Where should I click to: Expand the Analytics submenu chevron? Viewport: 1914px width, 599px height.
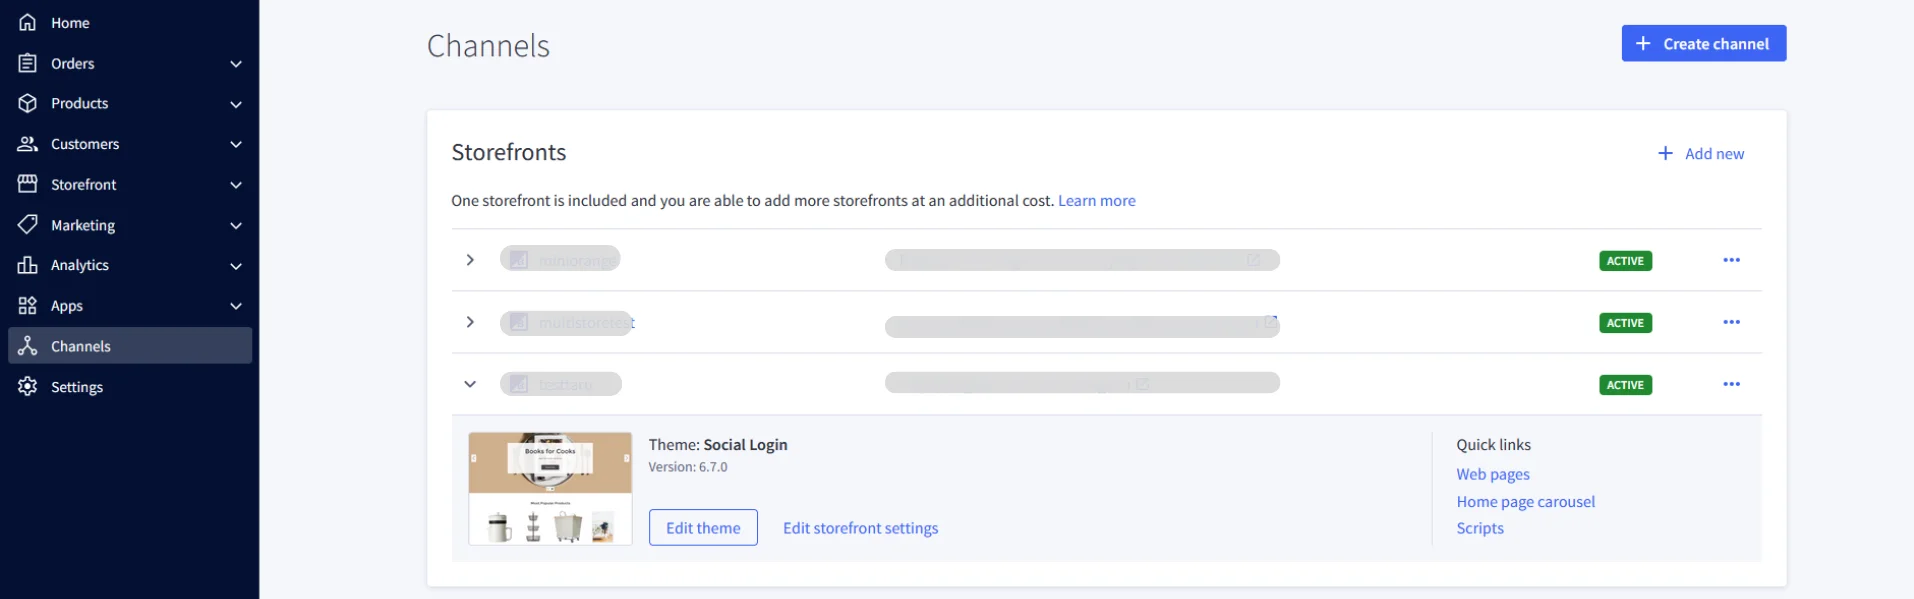pyautogui.click(x=236, y=266)
